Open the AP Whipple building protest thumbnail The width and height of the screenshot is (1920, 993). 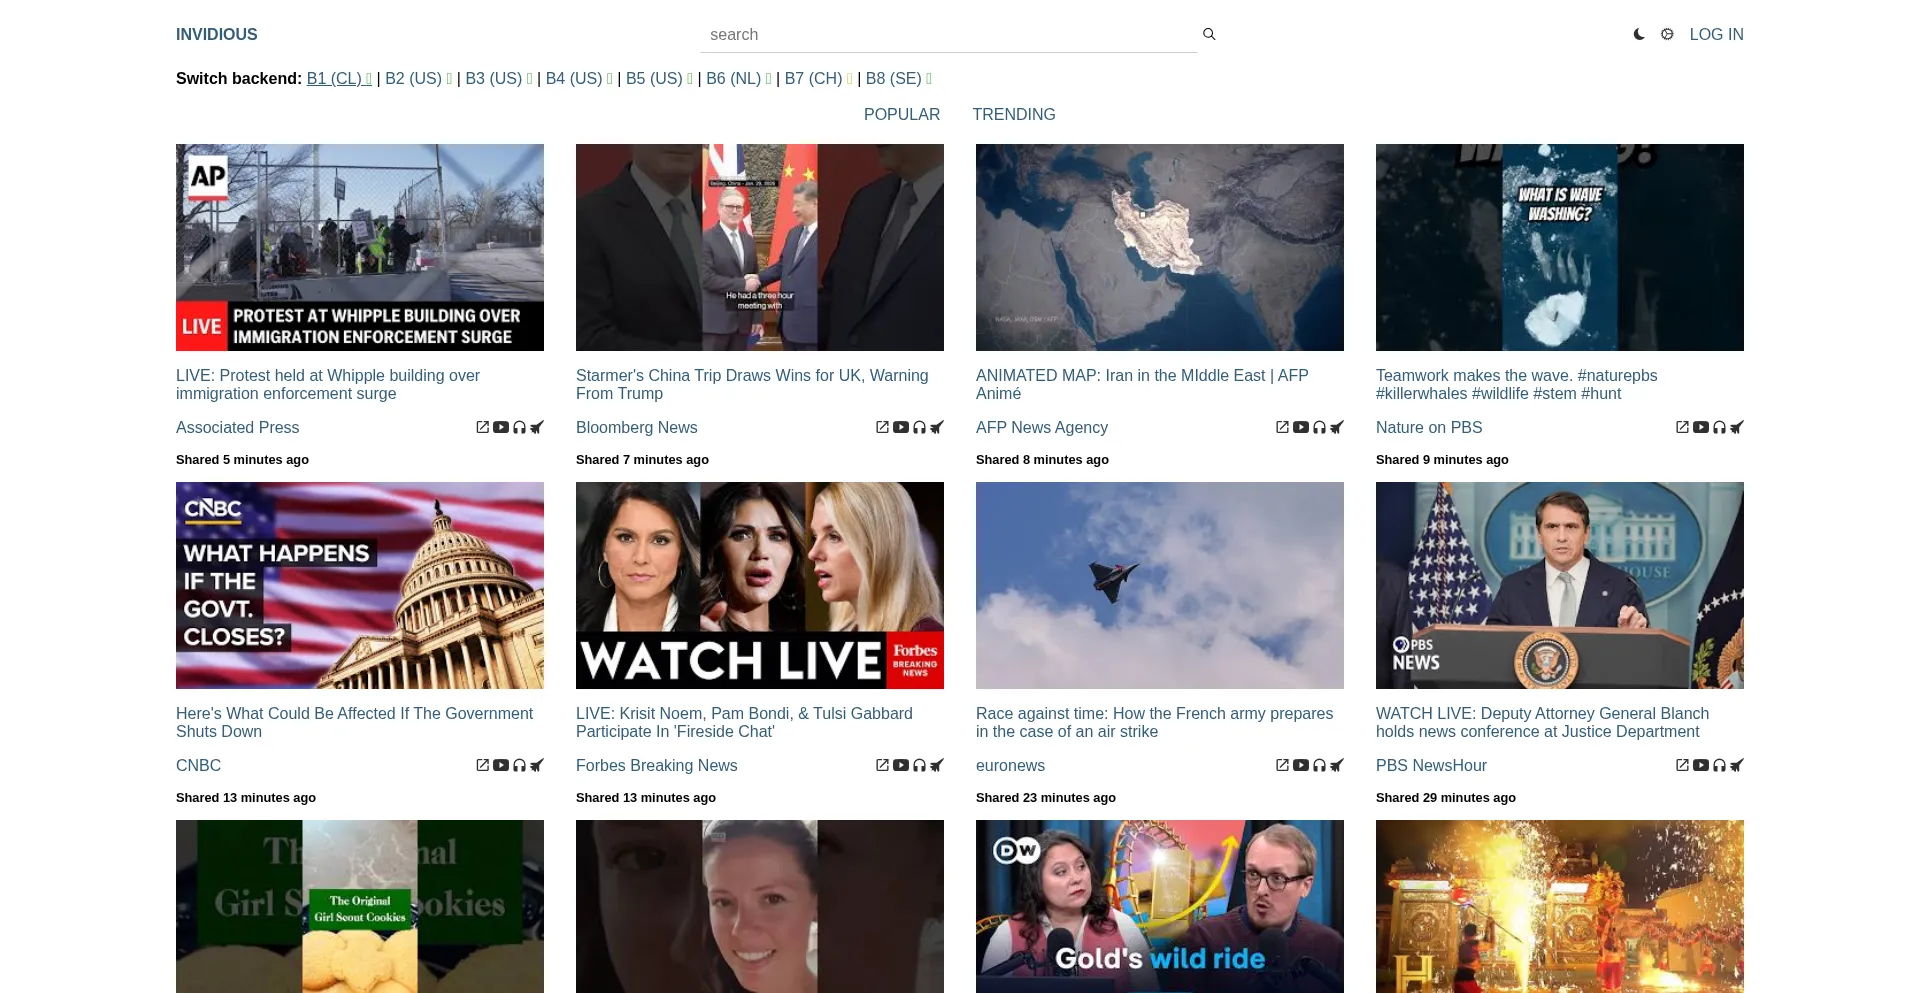360,247
